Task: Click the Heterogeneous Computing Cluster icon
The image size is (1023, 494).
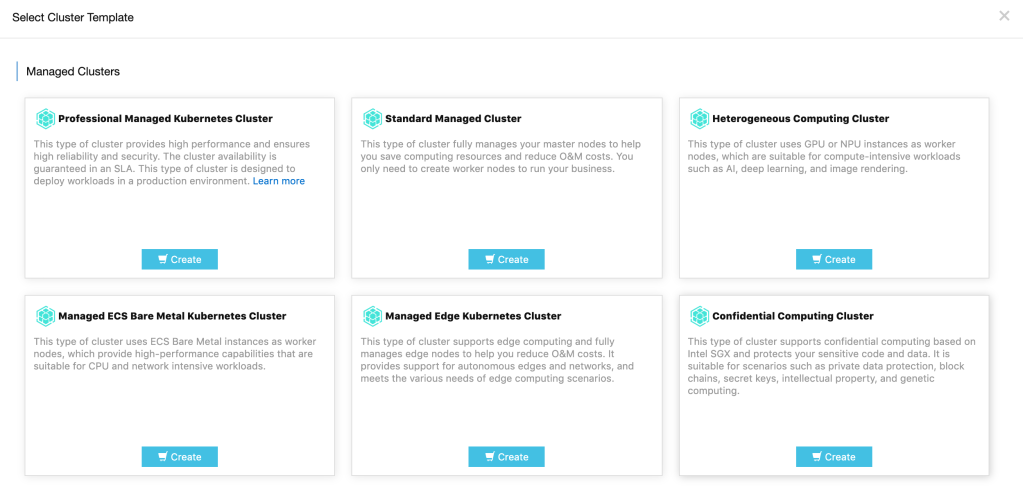Action: point(699,119)
